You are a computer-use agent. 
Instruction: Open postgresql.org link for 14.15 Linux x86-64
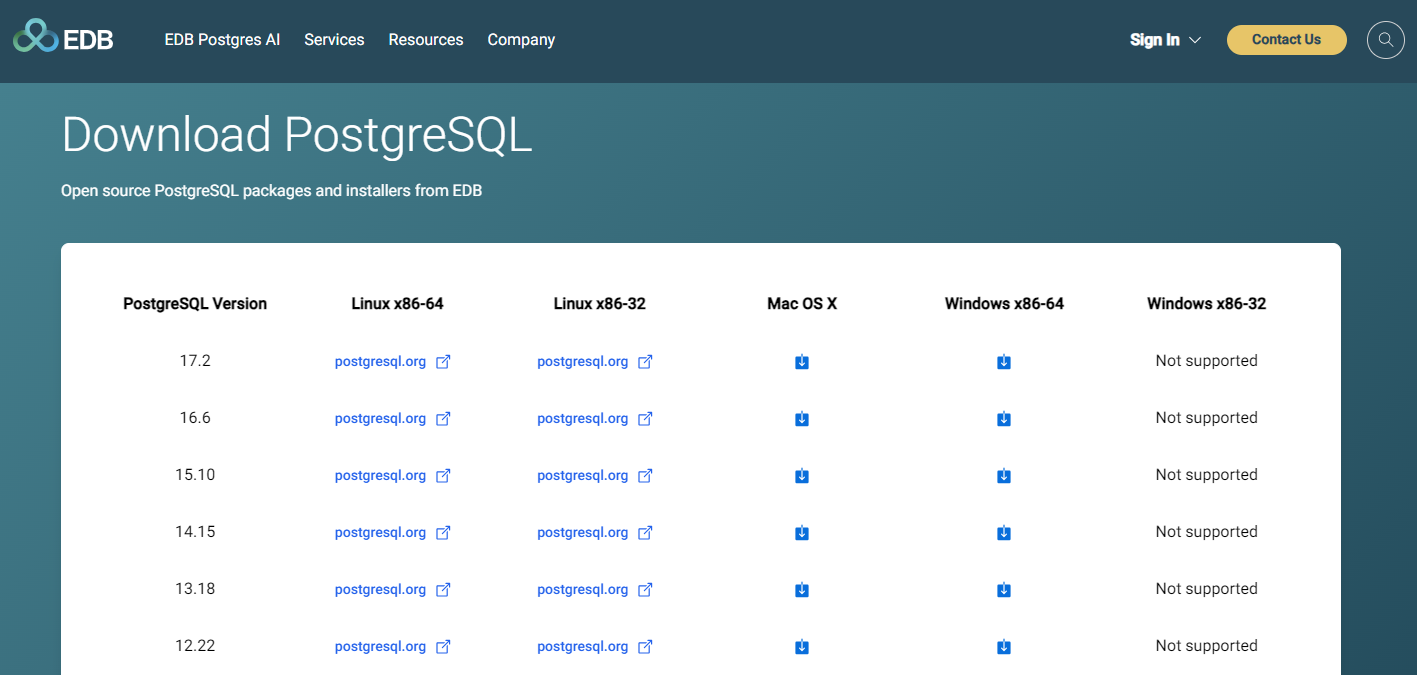click(x=381, y=533)
